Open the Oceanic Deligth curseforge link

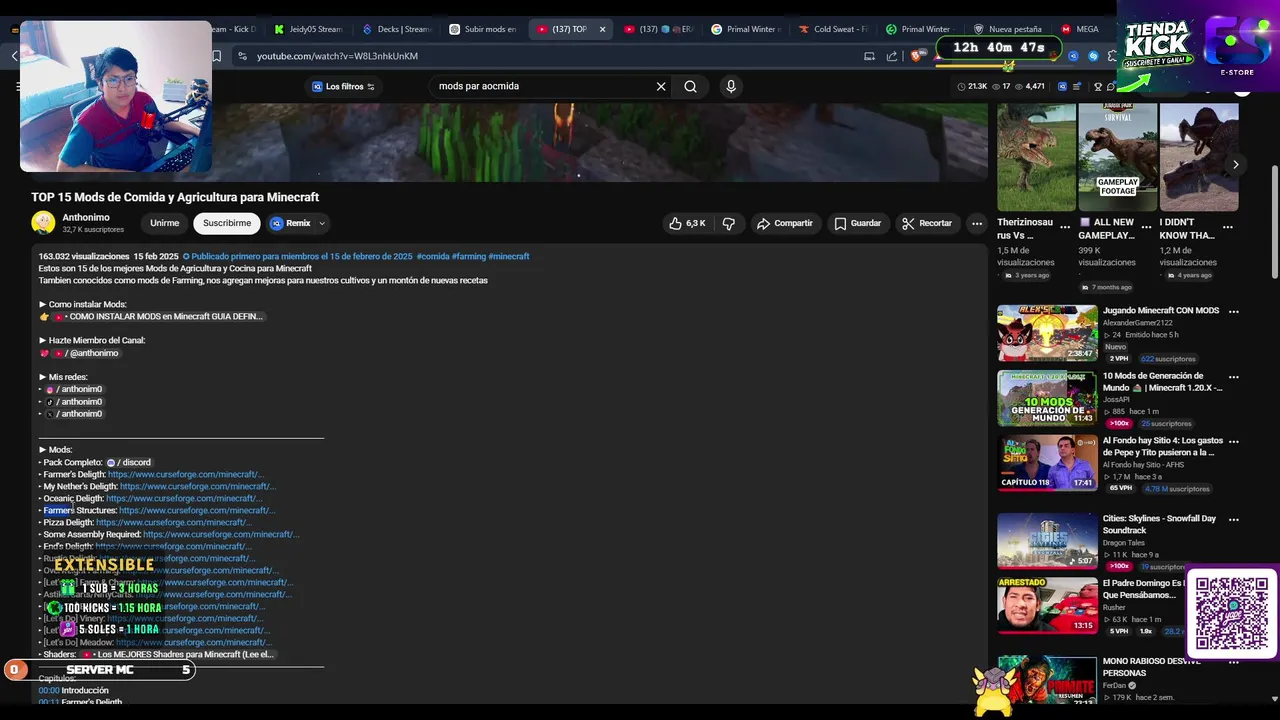point(184,498)
